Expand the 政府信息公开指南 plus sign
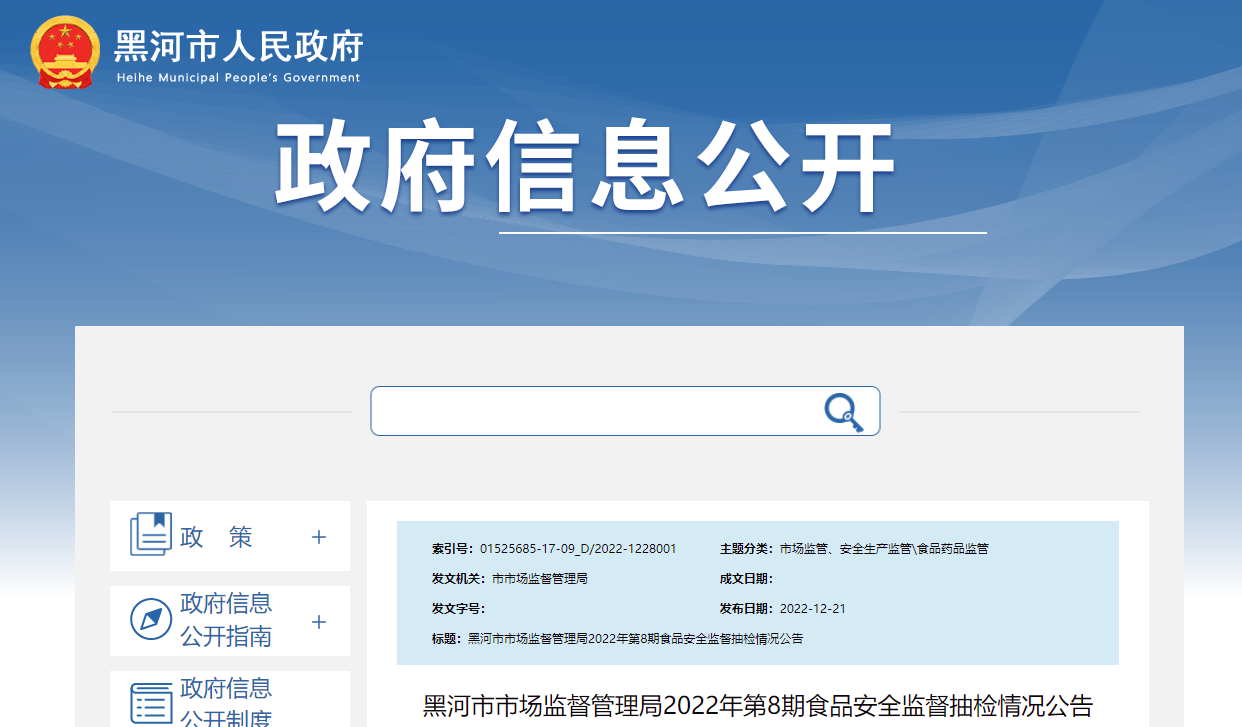The image size is (1242, 727). pyautogui.click(x=319, y=622)
